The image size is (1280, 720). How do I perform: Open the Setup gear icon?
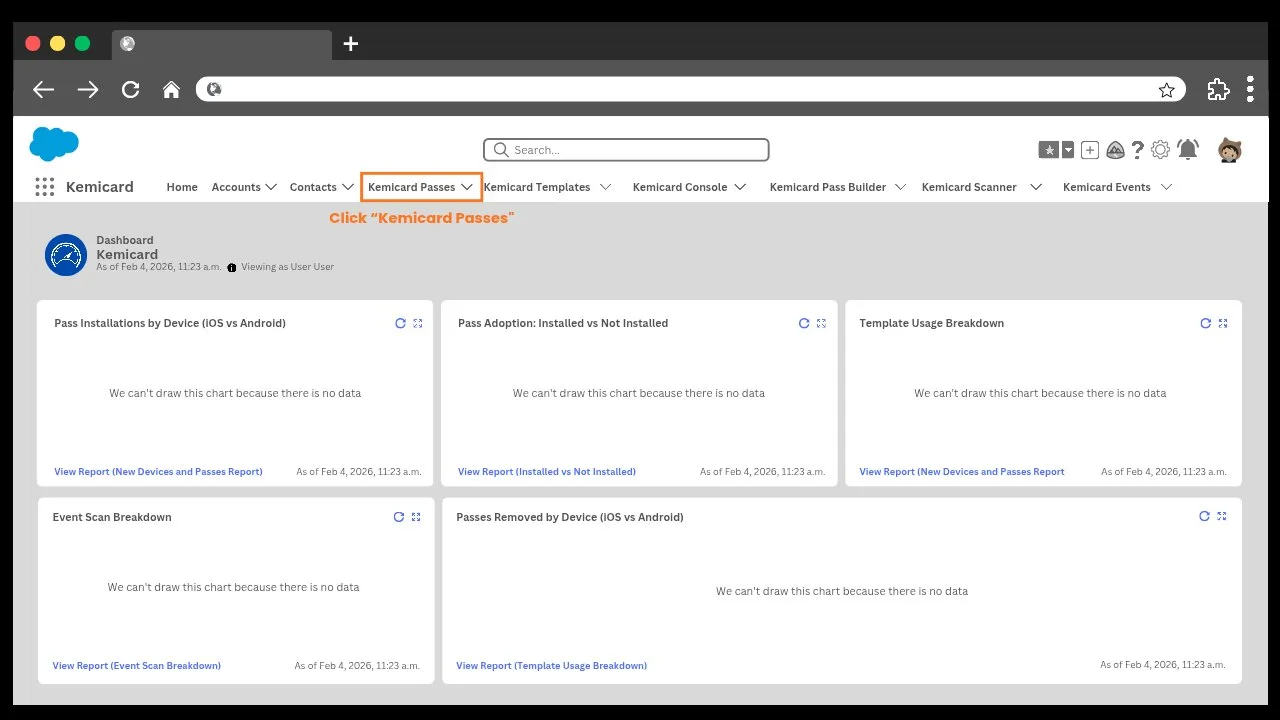click(x=1160, y=150)
